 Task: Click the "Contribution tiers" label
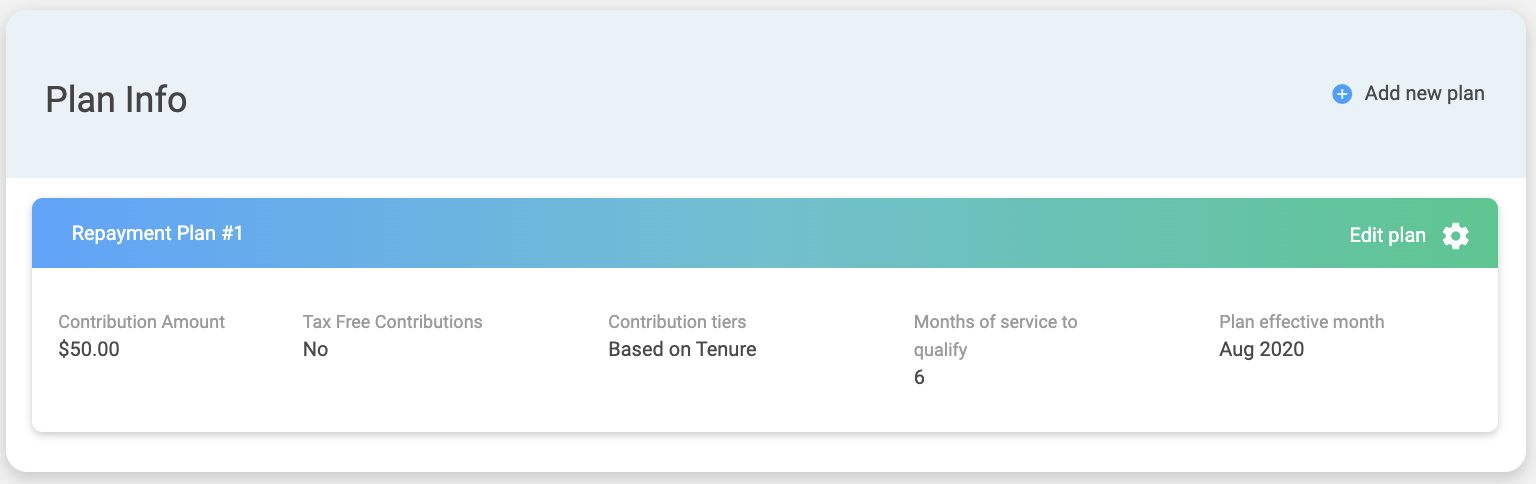click(x=677, y=322)
